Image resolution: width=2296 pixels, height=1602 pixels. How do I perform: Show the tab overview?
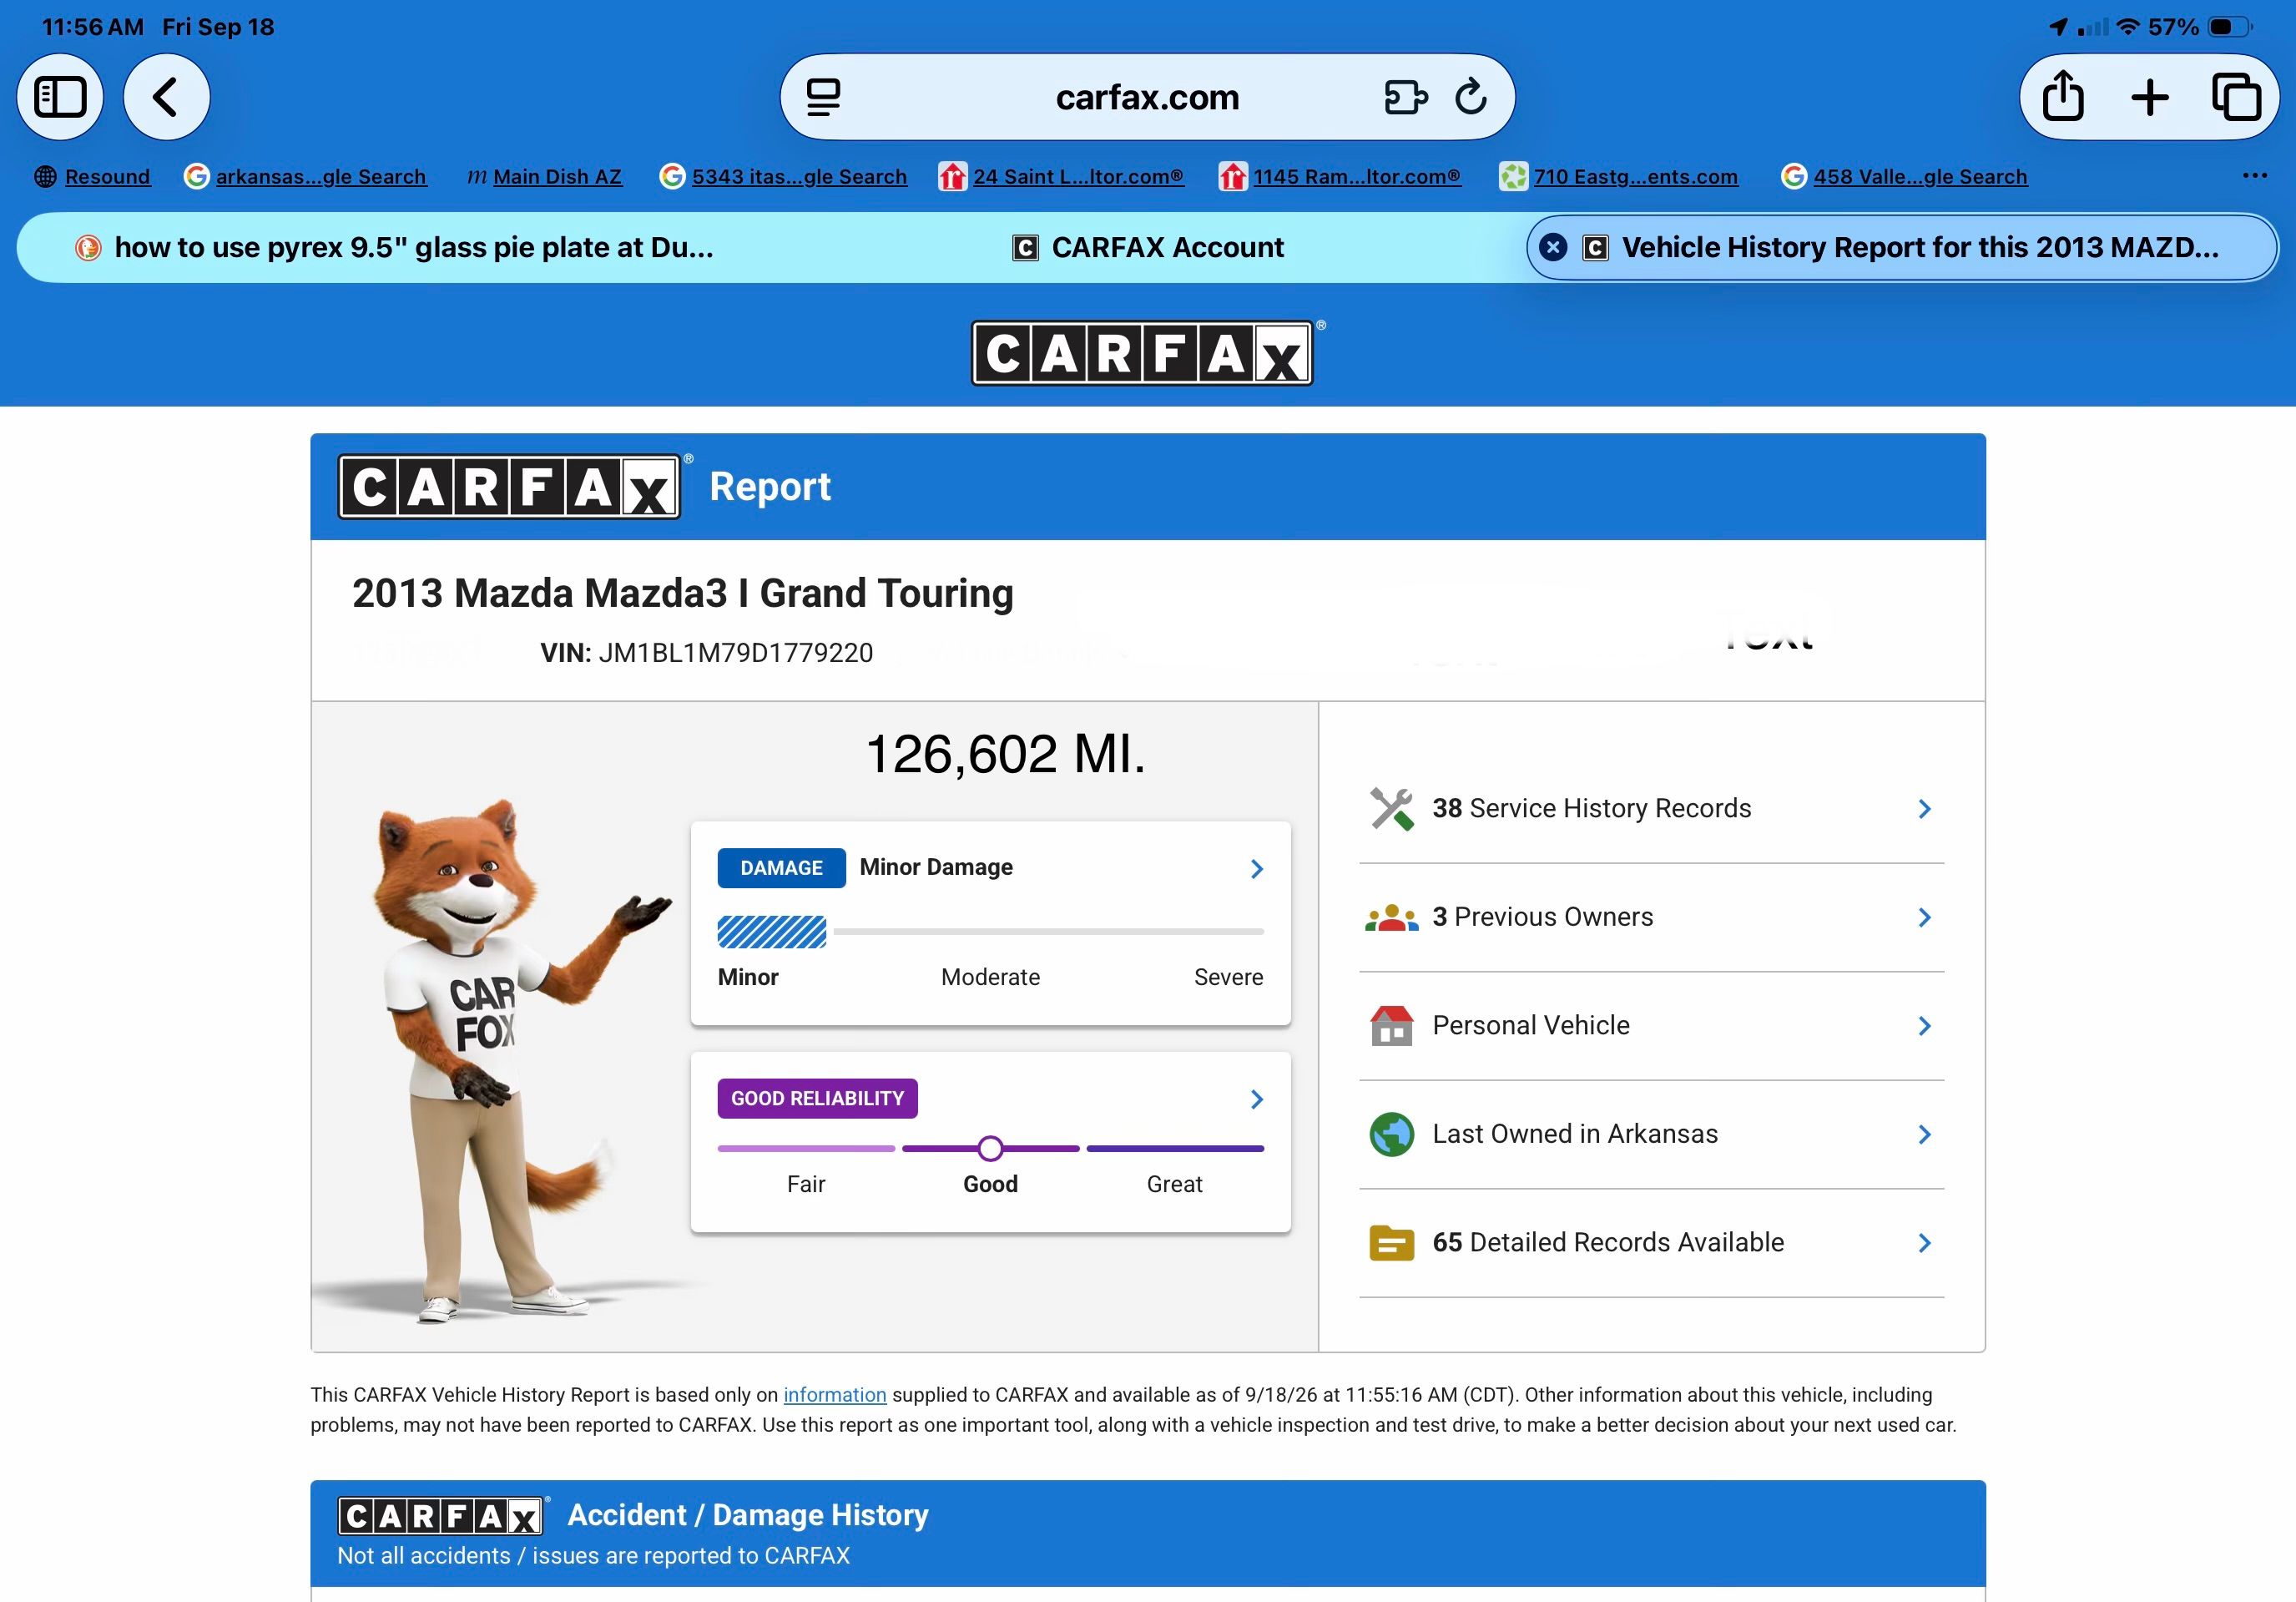pos(2236,97)
